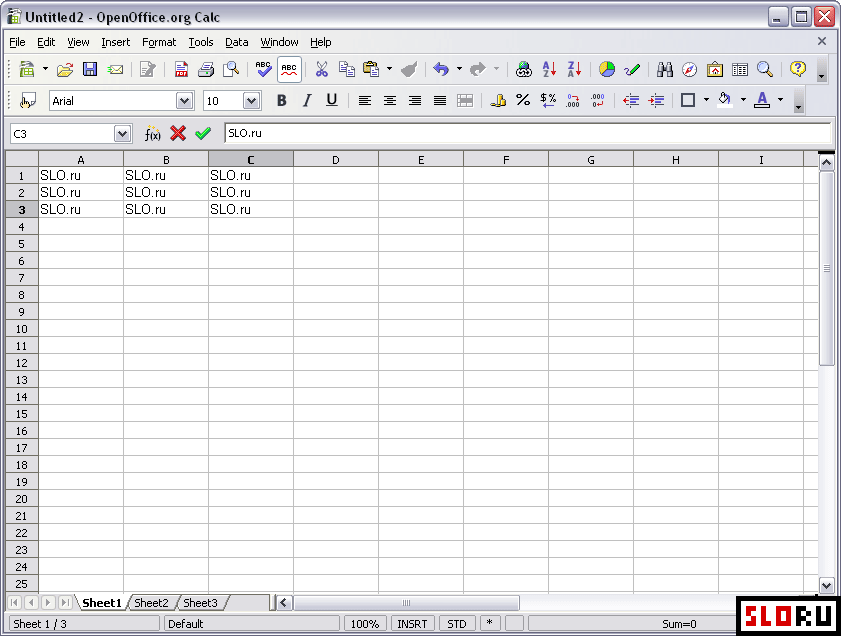Open the Background Color dropdown arrow
Image resolution: width=841 pixels, height=636 pixels.
[x=743, y=100]
